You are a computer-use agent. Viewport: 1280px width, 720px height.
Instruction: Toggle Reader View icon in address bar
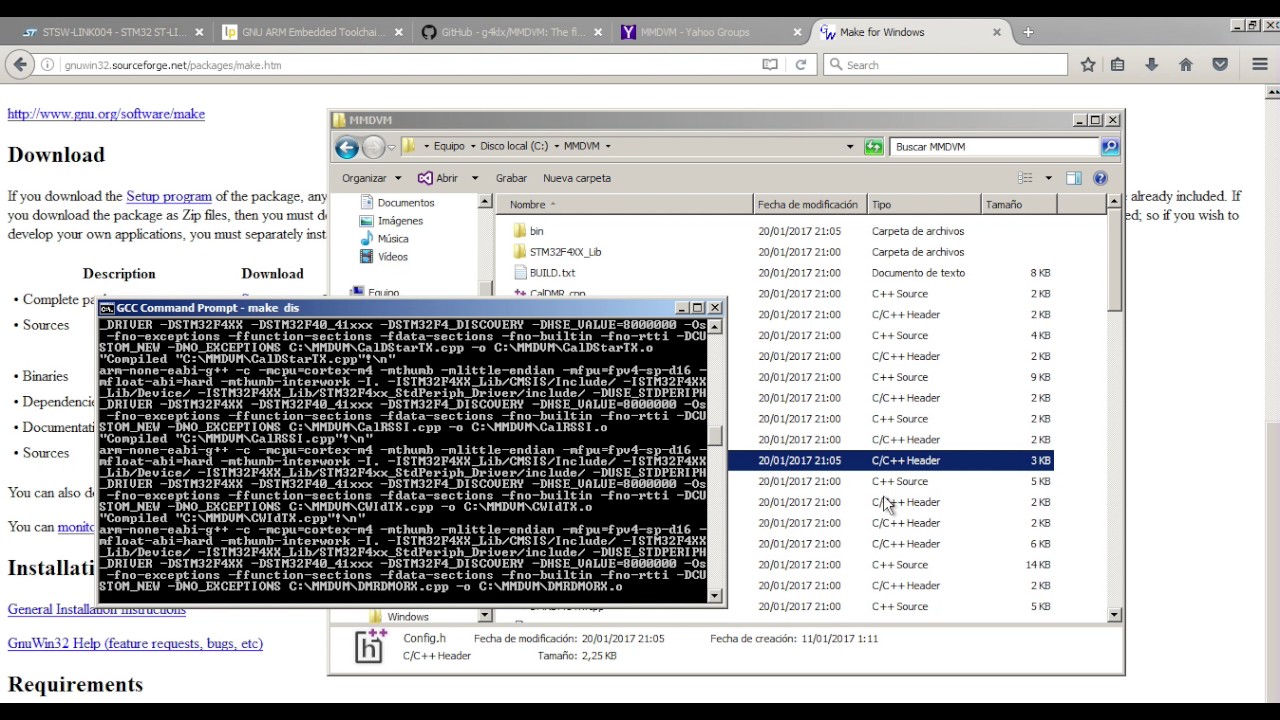click(x=770, y=65)
